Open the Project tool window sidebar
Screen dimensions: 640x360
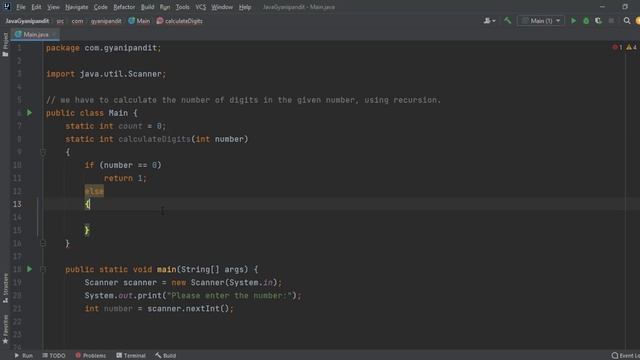(5, 44)
